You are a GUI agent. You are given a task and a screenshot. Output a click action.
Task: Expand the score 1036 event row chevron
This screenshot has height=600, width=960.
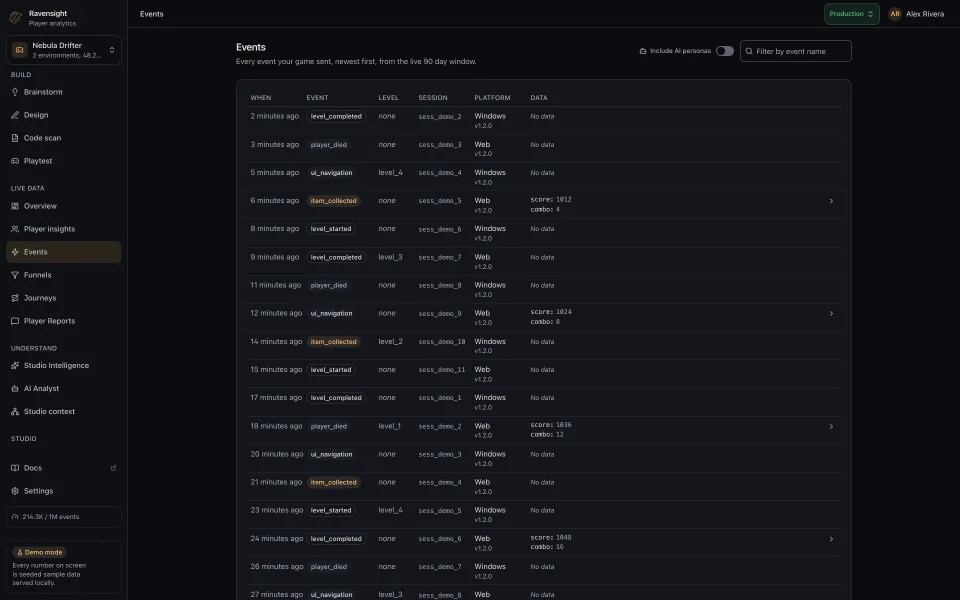tap(831, 426)
